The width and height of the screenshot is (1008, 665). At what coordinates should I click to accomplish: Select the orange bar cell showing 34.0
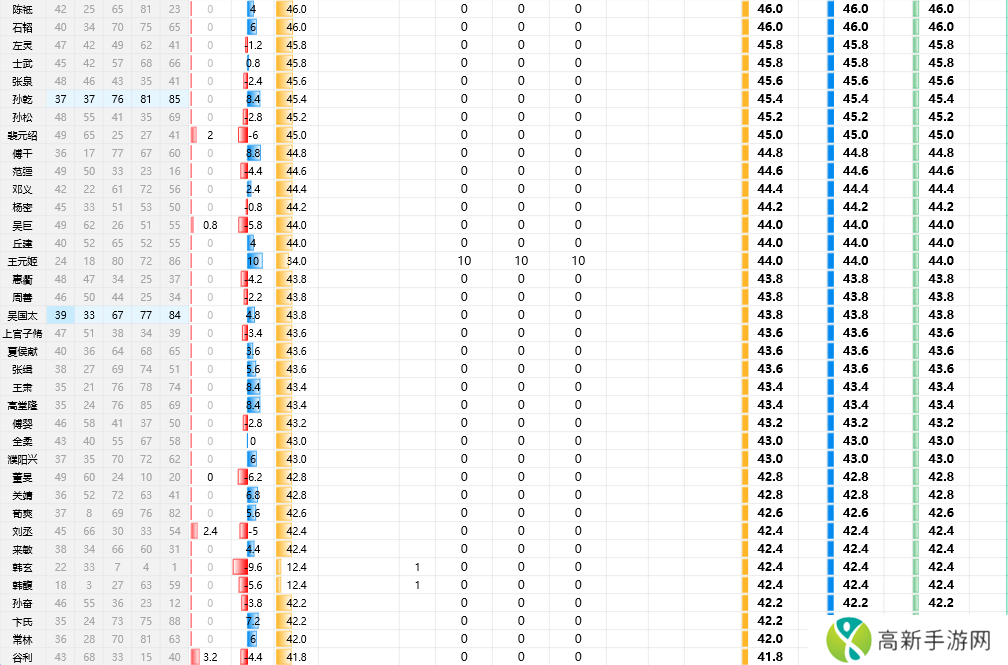tap(295, 261)
